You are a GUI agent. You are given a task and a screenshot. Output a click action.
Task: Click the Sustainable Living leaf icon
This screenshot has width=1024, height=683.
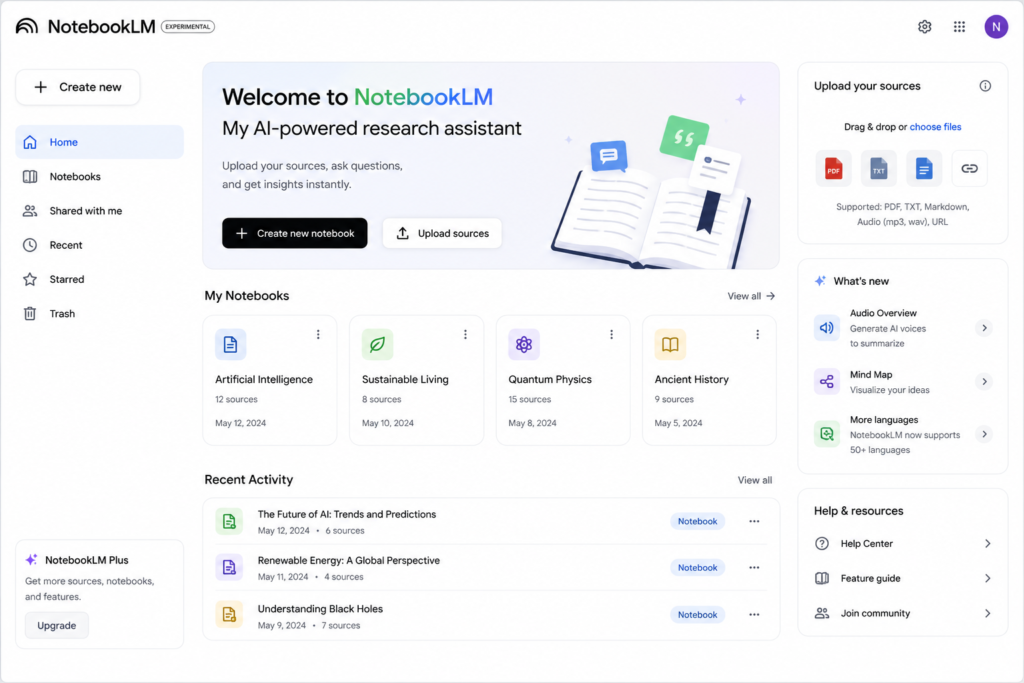point(377,344)
